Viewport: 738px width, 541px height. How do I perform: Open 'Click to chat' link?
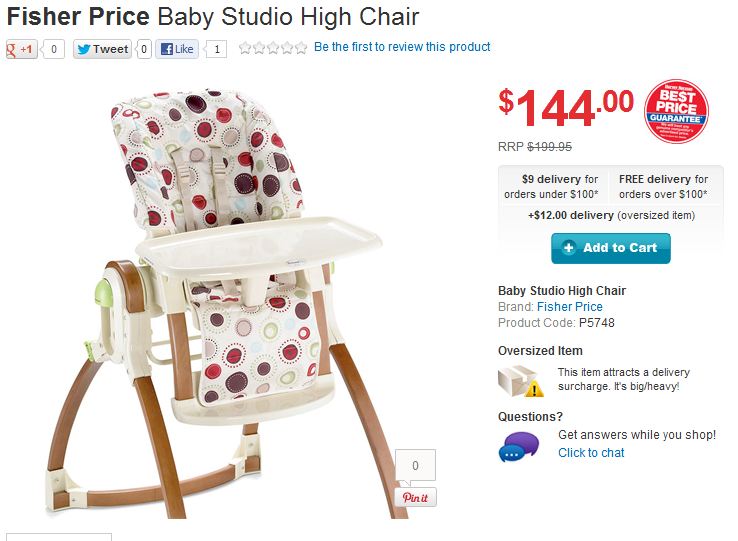pyautogui.click(x=591, y=453)
